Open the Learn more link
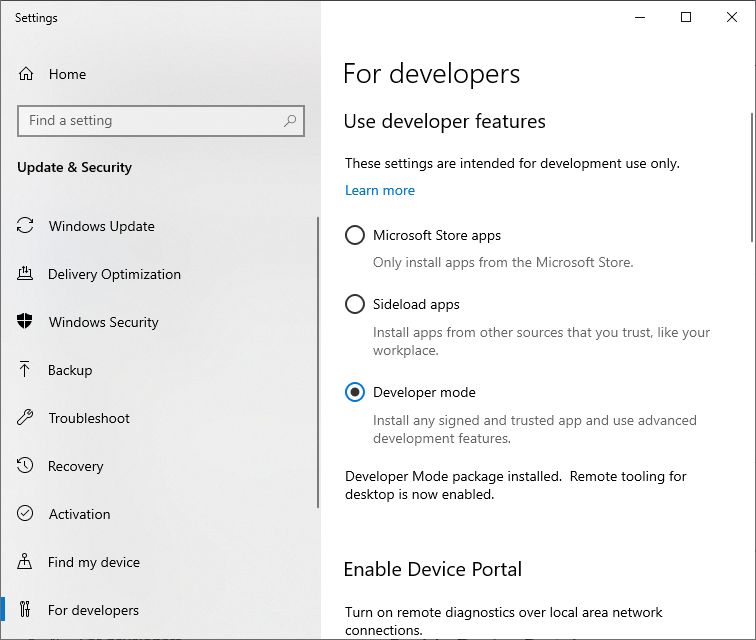The width and height of the screenshot is (756, 640). [x=380, y=190]
